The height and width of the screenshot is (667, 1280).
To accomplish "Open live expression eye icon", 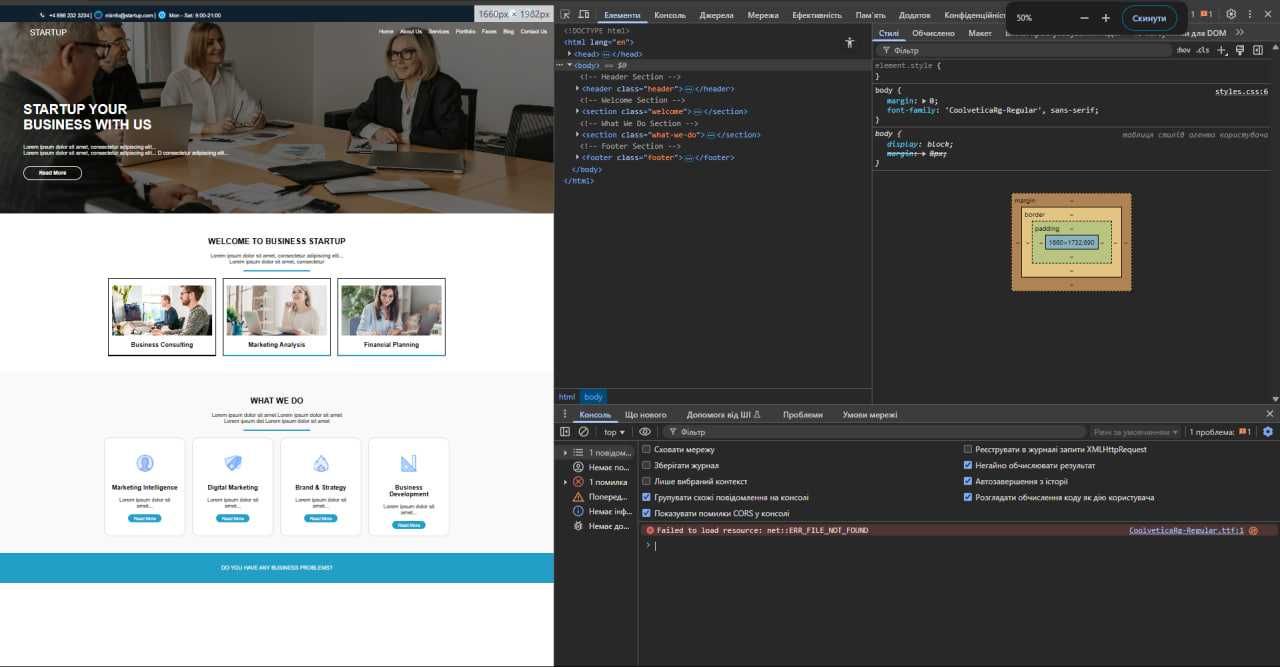I will [x=645, y=432].
